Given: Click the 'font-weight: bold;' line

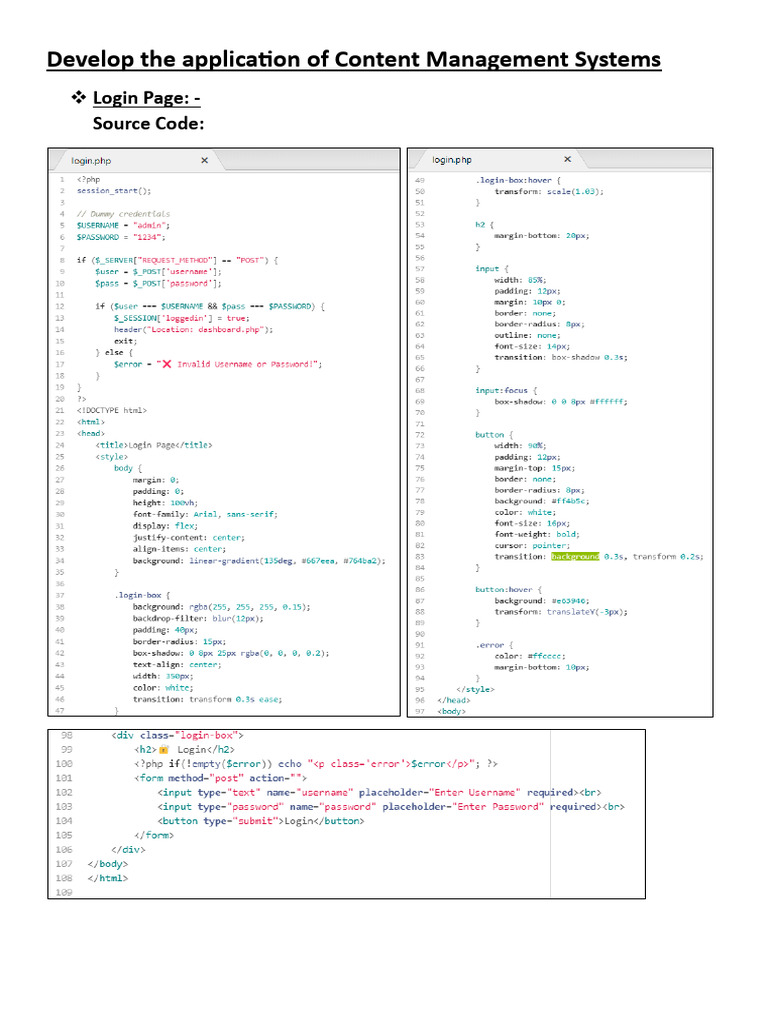Looking at the screenshot, I should coord(537,534).
